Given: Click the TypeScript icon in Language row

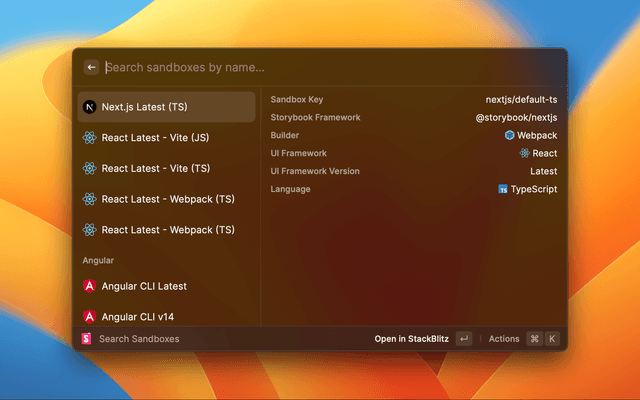Looking at the screenshot, I should pos(503,189).
